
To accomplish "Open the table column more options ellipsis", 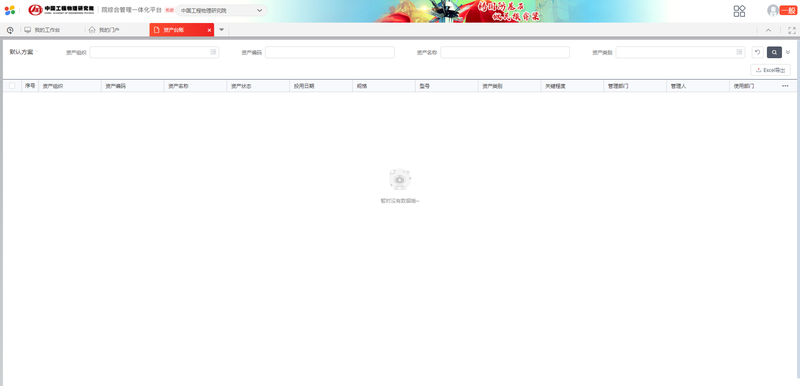I will tap(785, 86).
